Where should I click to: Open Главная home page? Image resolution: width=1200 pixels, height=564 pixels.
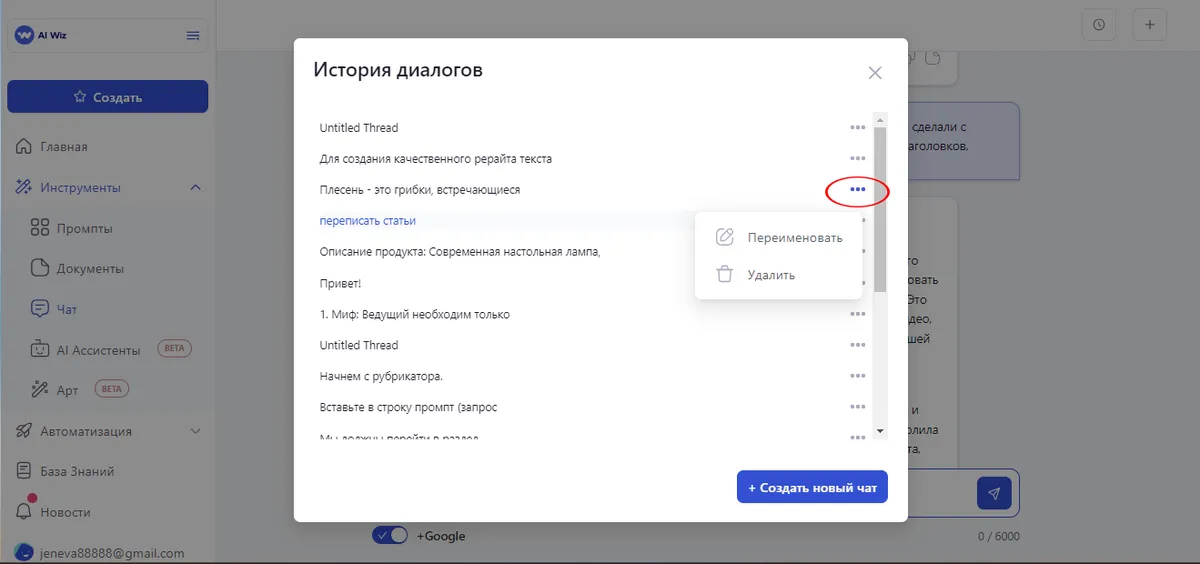pos(64,147)
